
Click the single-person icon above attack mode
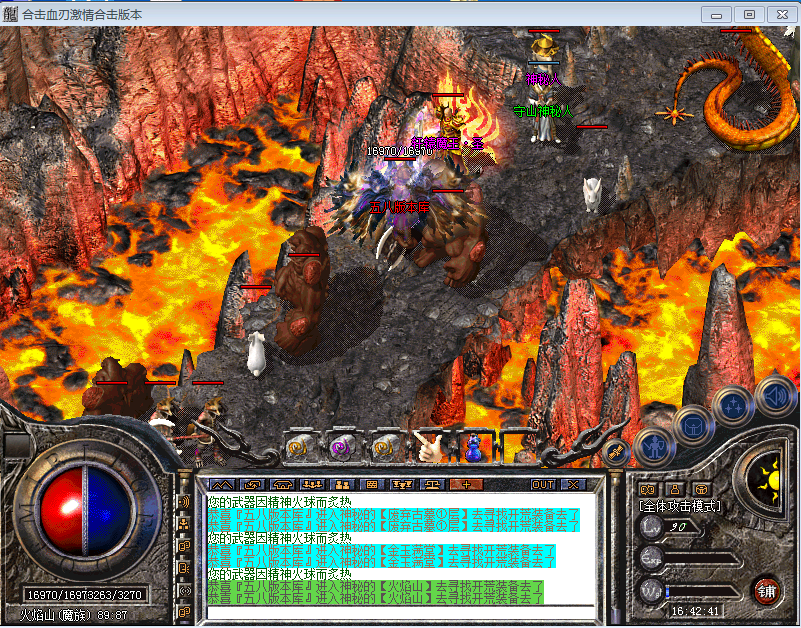[675, 489]
